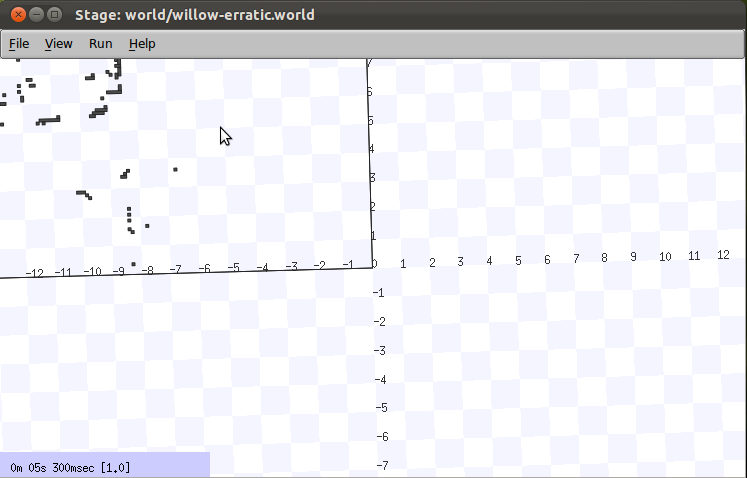Click the y-axis label -6
The height and width of the screenshot is (478, 747).
point(382,437)
